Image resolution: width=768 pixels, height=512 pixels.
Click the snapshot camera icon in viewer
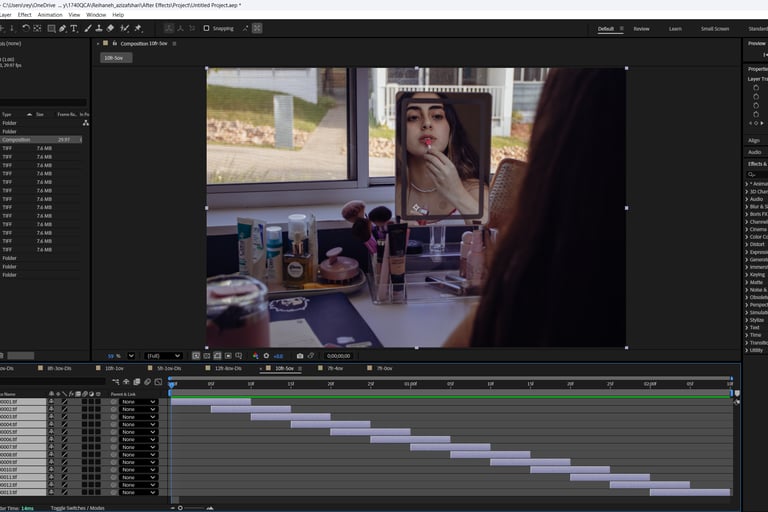(300, 356)
